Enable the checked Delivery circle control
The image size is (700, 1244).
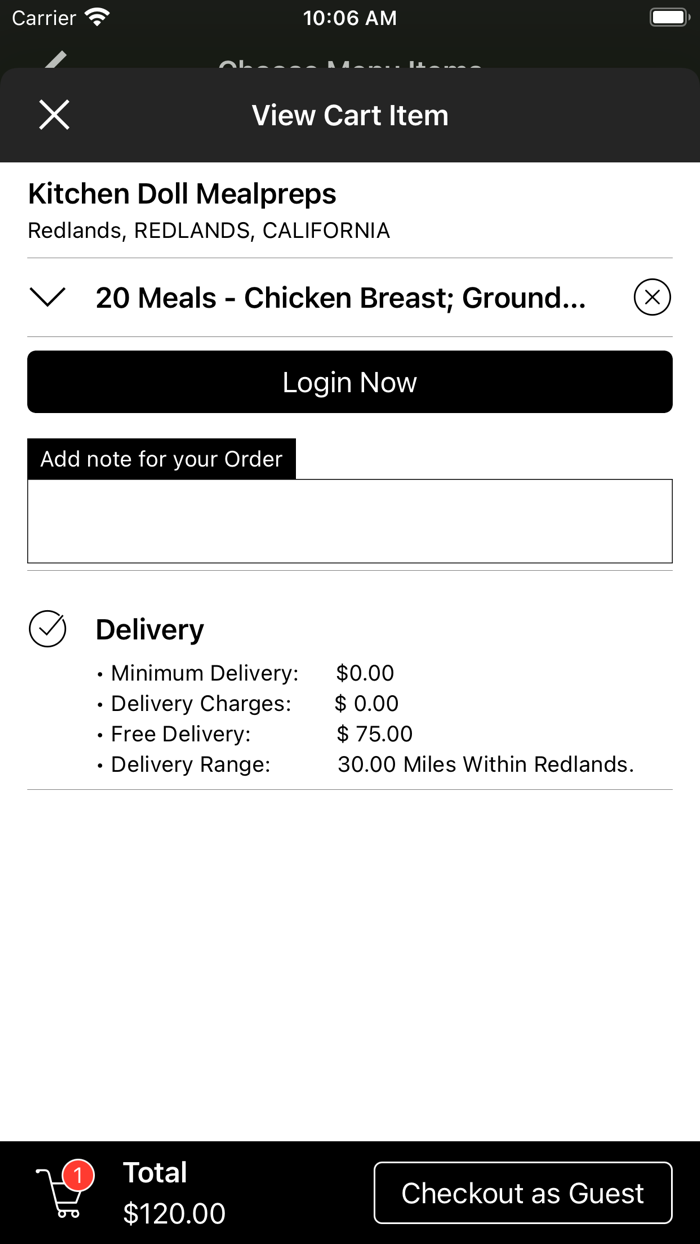(x=47, y=629)
